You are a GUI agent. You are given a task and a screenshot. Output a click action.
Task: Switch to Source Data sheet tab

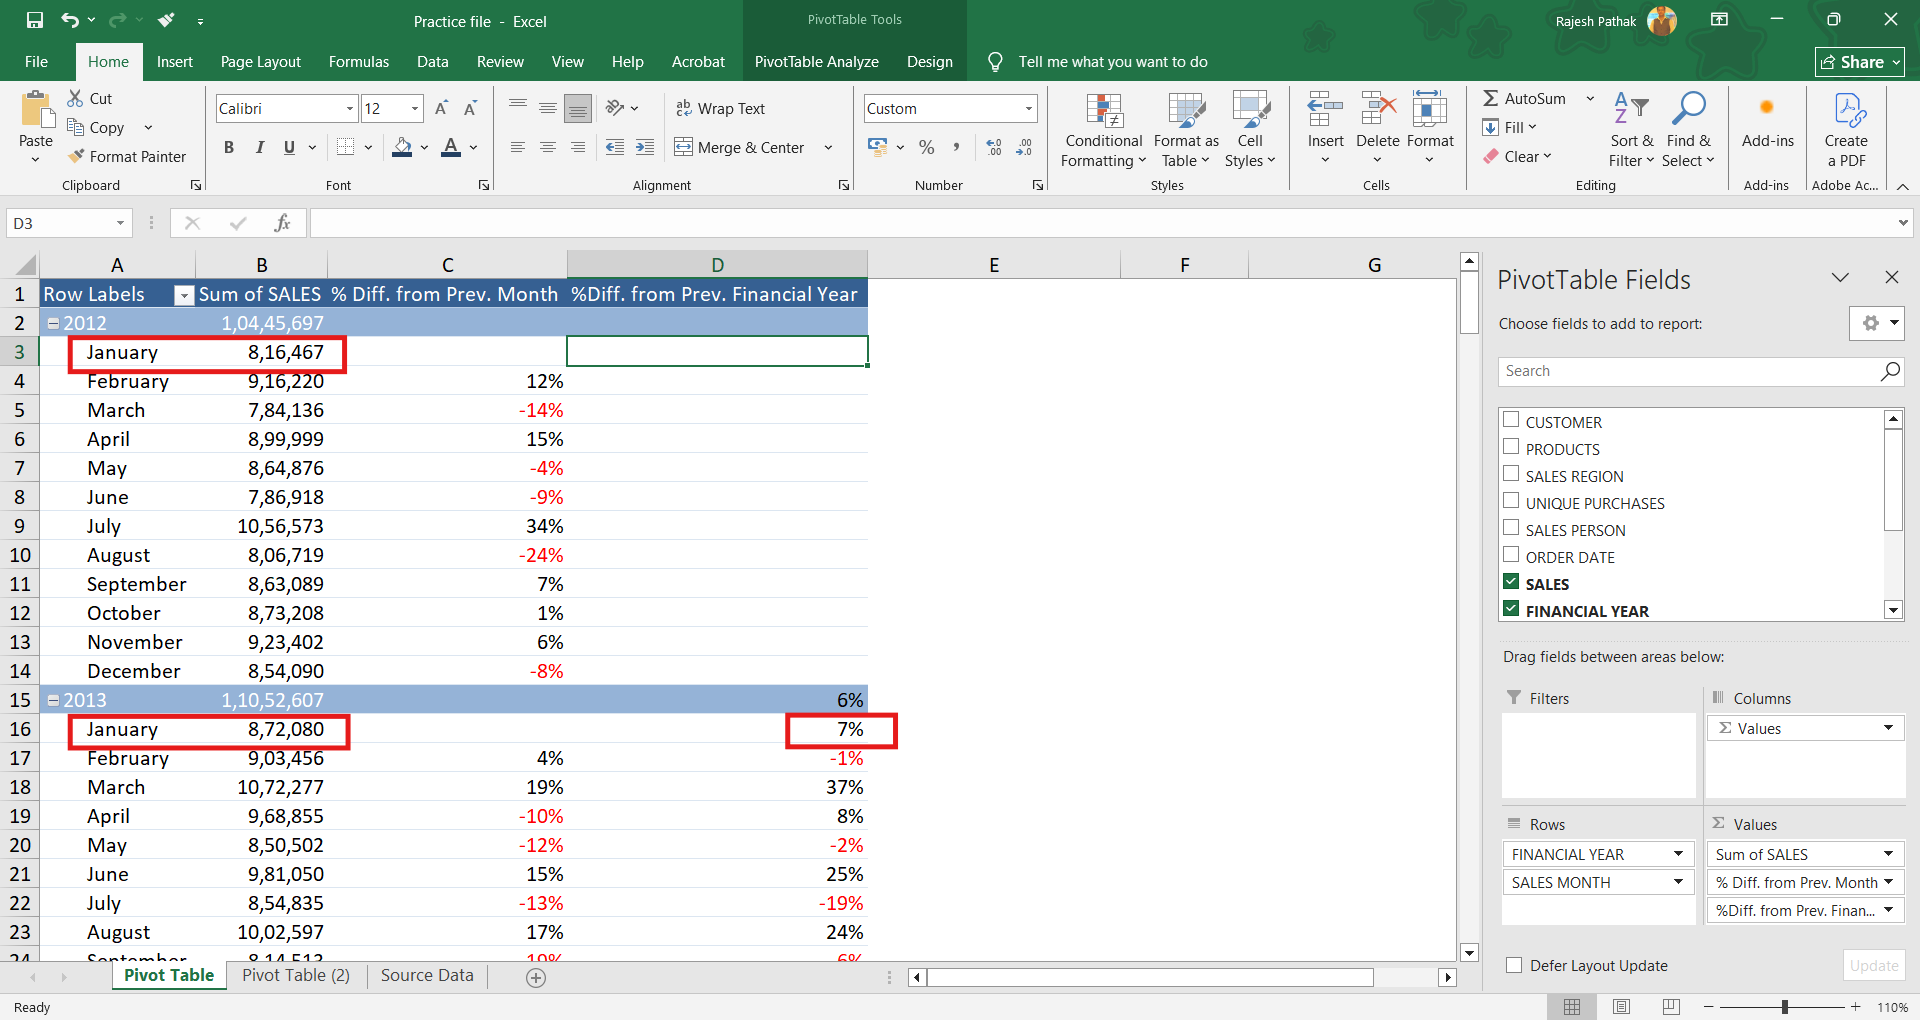427,975
